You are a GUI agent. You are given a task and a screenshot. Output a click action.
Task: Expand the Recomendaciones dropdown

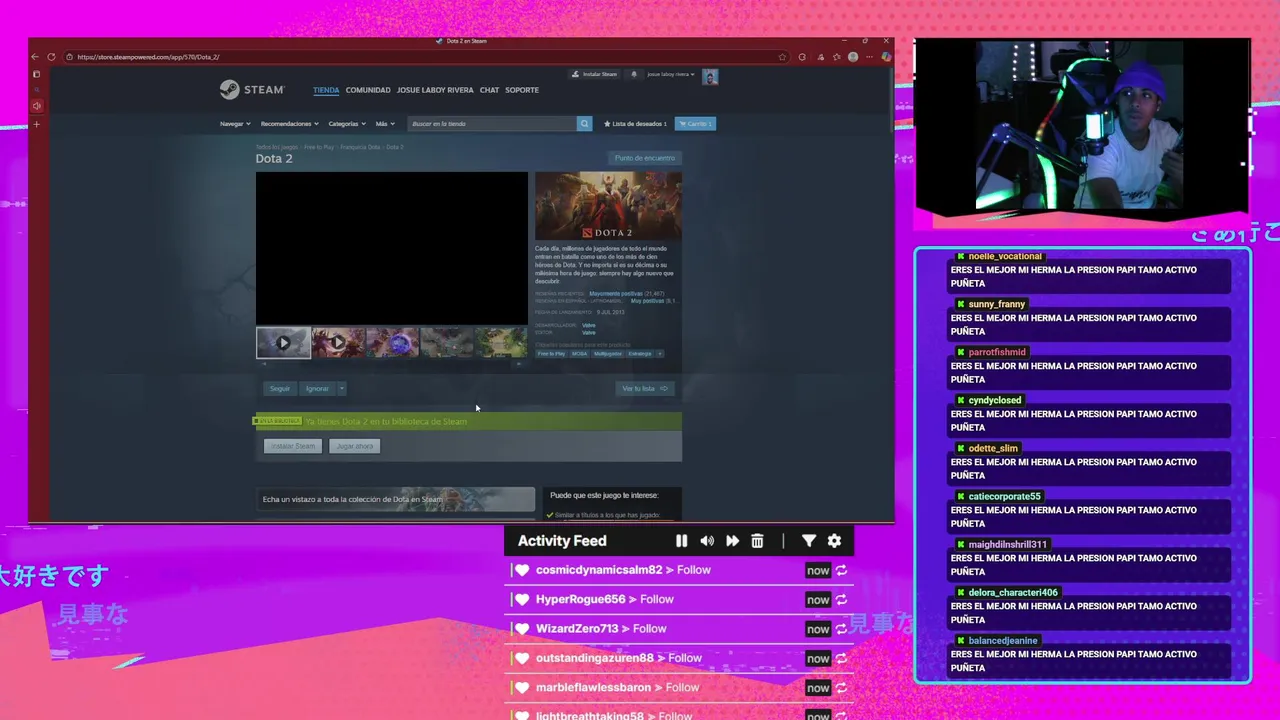pos(289,124)
